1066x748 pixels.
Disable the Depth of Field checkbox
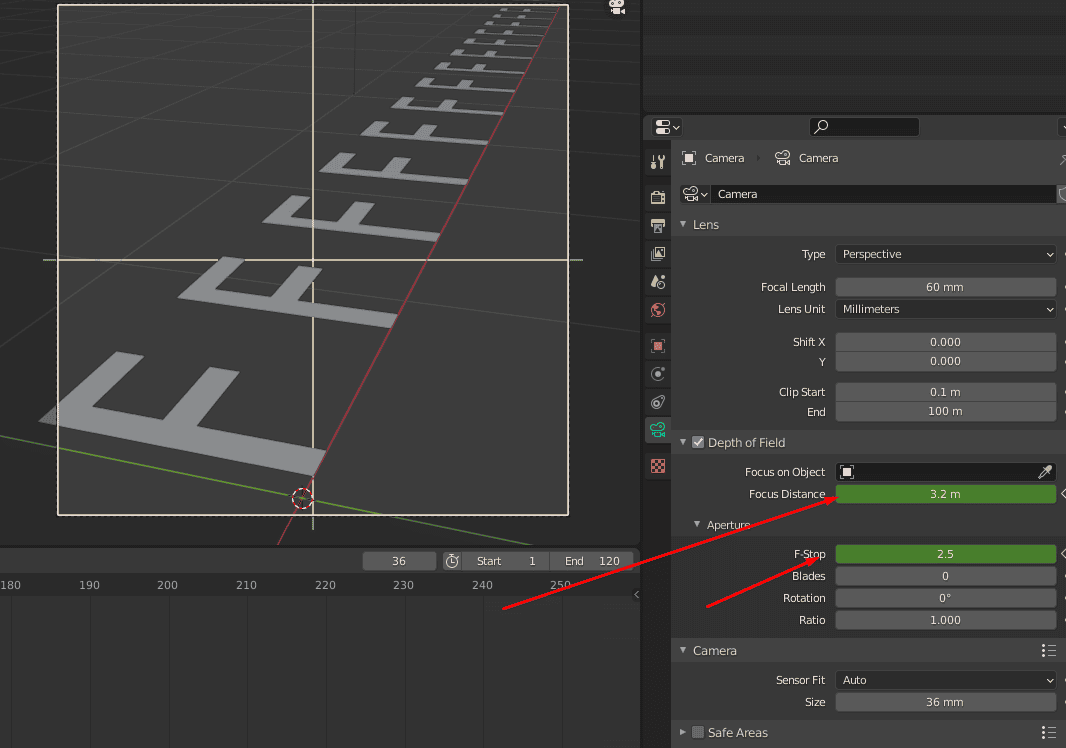698,442
